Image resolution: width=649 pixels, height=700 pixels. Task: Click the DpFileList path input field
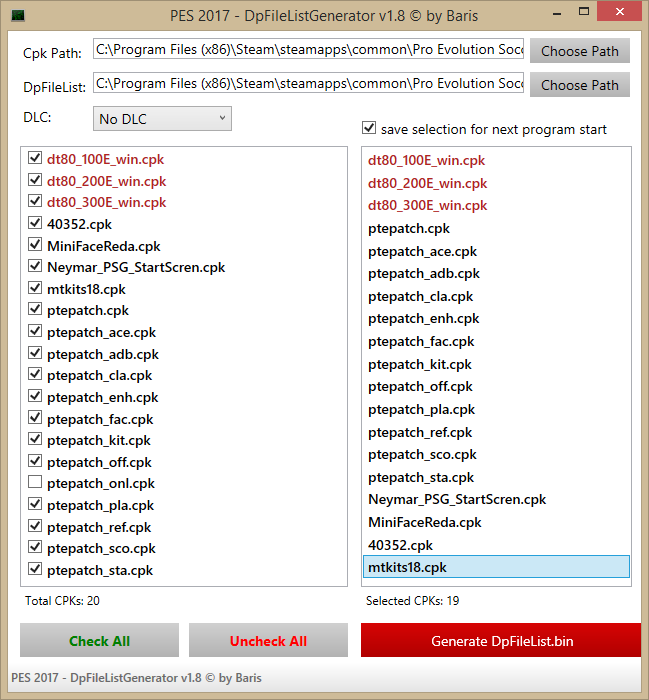pos(308,83)
